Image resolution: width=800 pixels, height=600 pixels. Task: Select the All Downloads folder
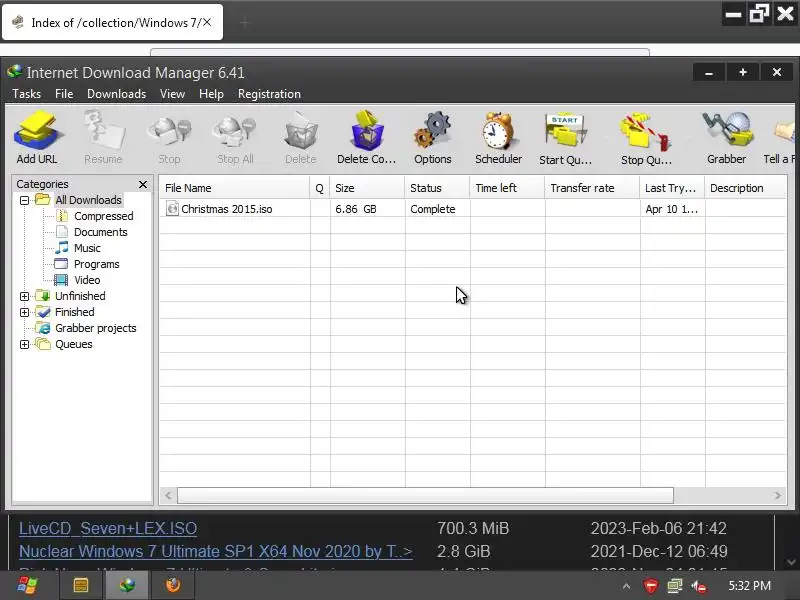pyautogui.click(x=88, y=200)
